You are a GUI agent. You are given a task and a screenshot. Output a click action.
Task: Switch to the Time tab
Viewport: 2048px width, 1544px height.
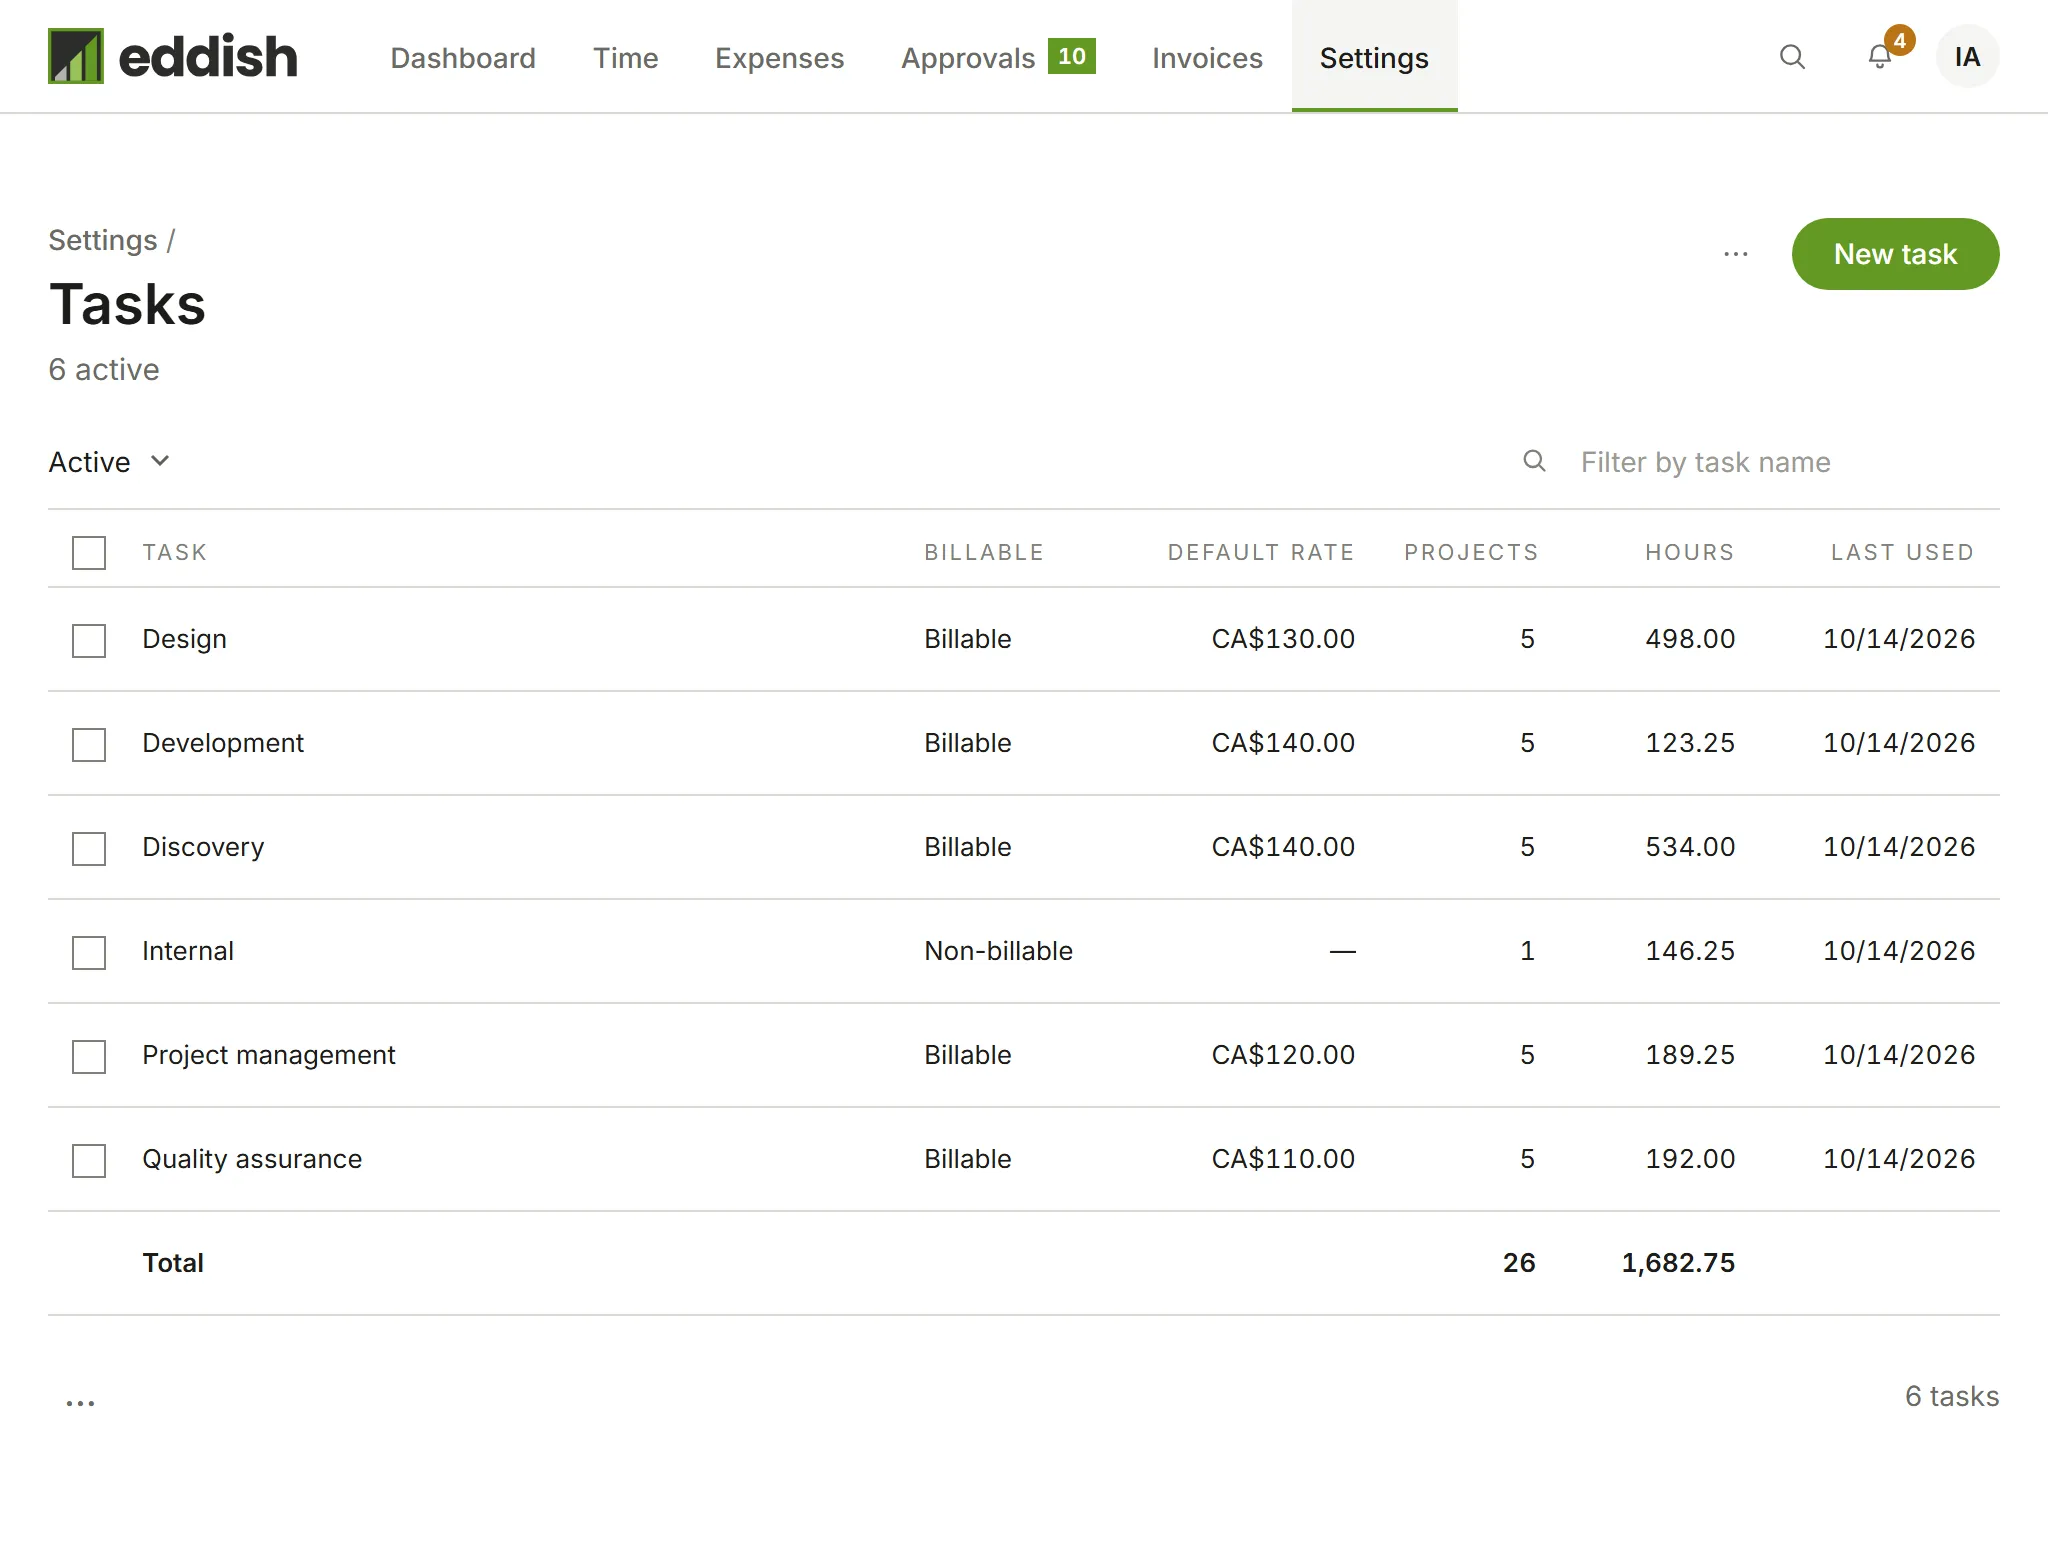tap(626, 58)
